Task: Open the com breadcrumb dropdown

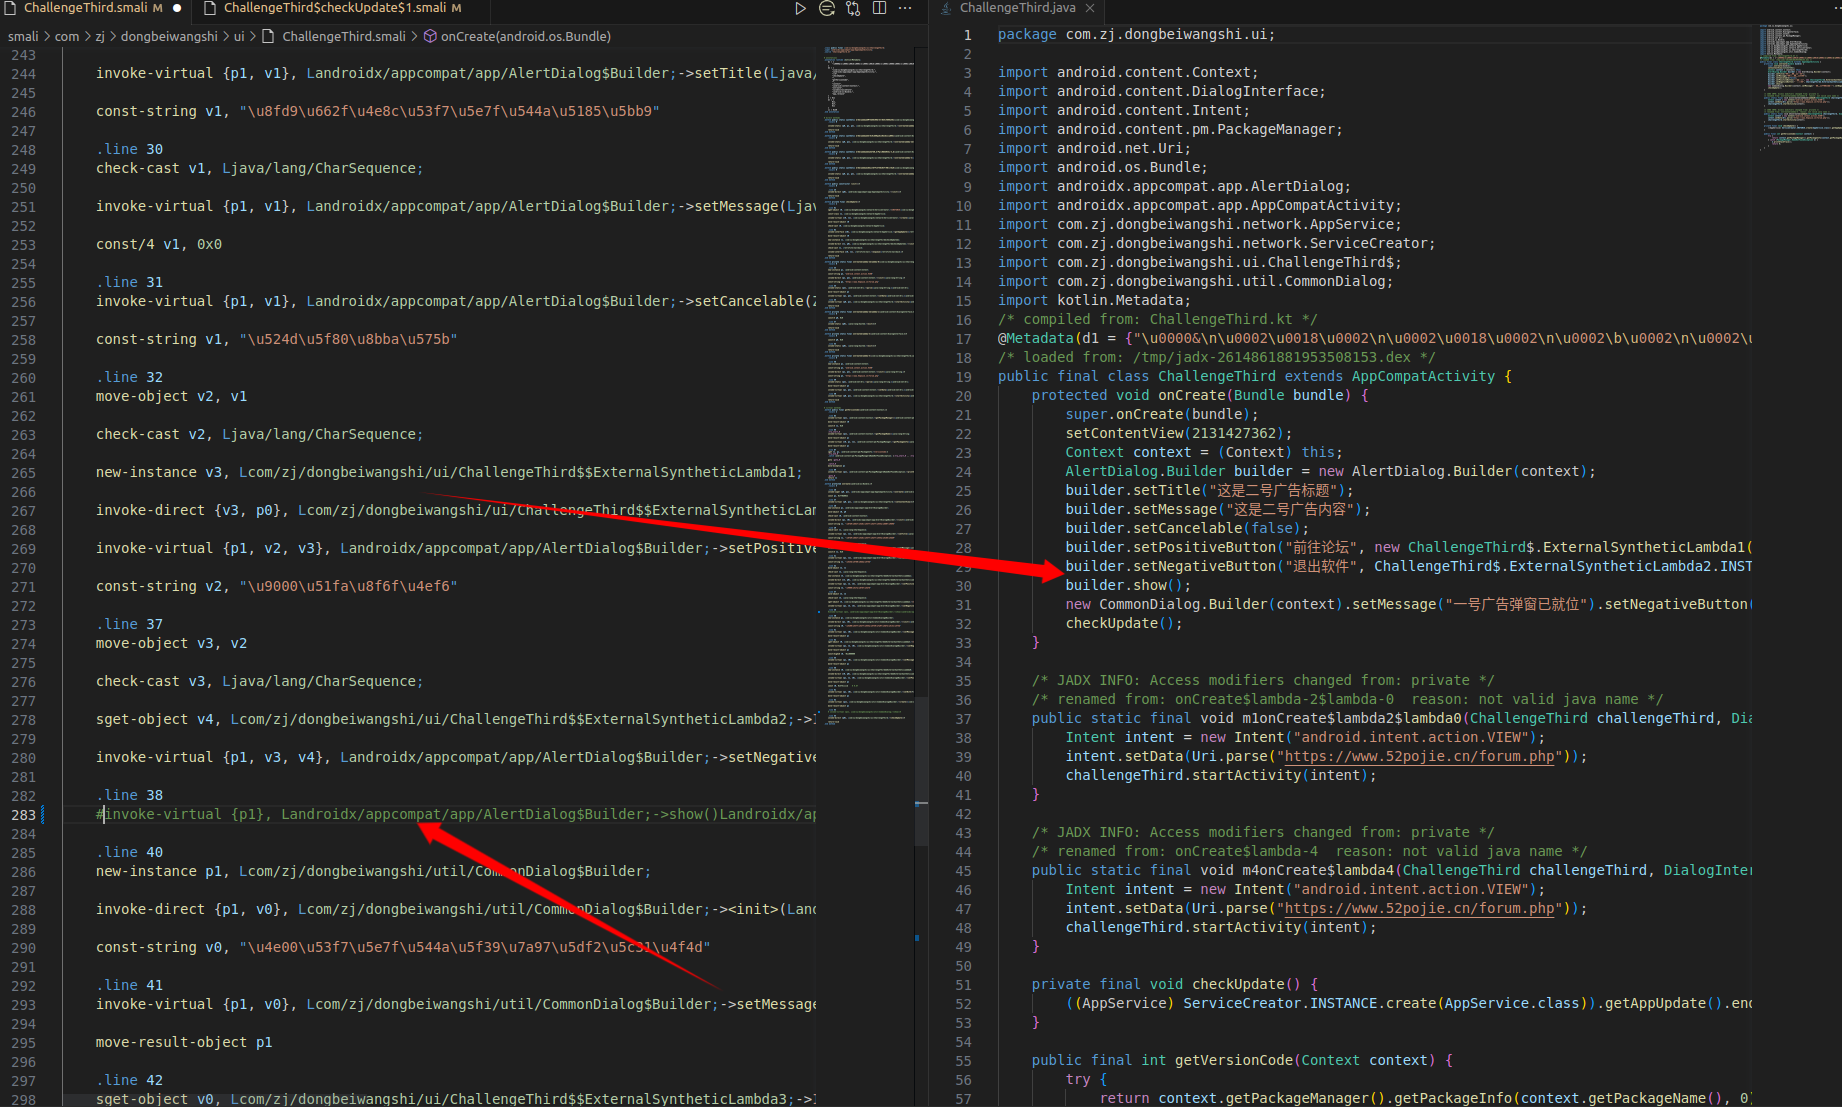Action: (x=67, y=36)
